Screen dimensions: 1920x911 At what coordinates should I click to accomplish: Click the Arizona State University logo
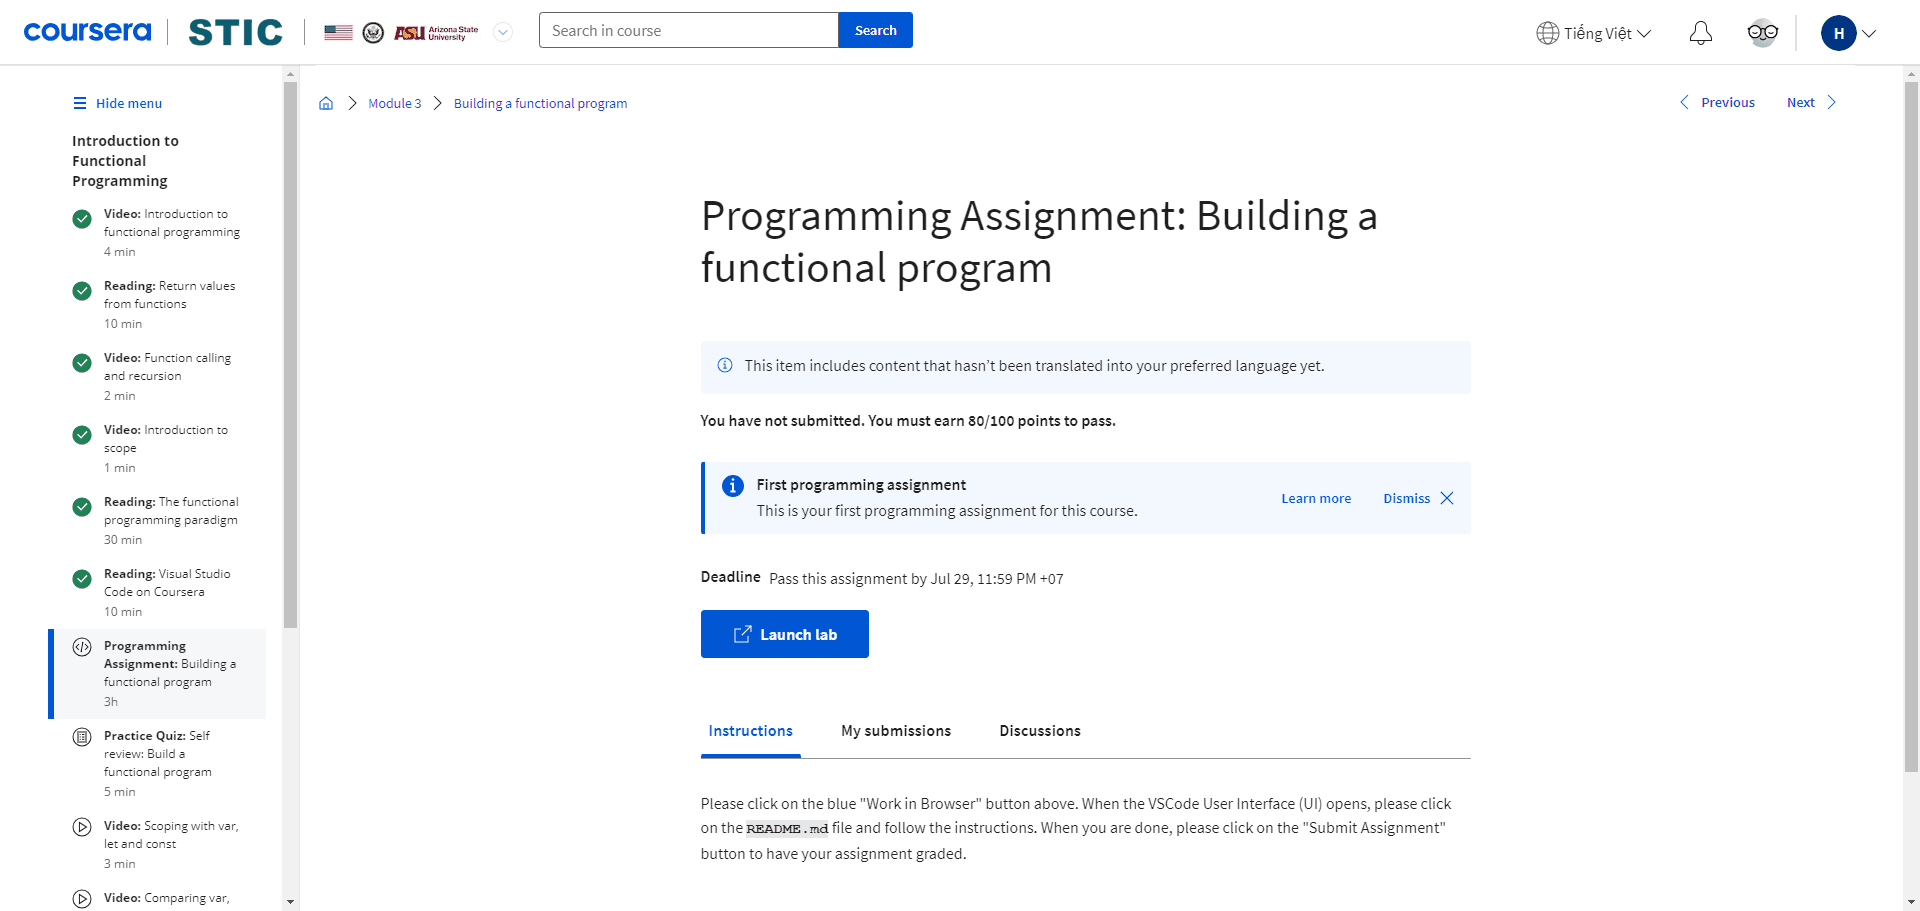point(436,33)
